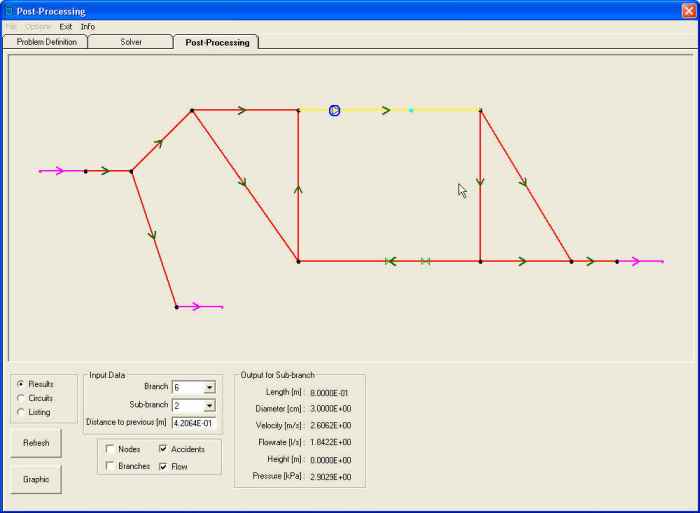
Task: Uncheck the Accidents checkbox
Action: click(164, 449)
